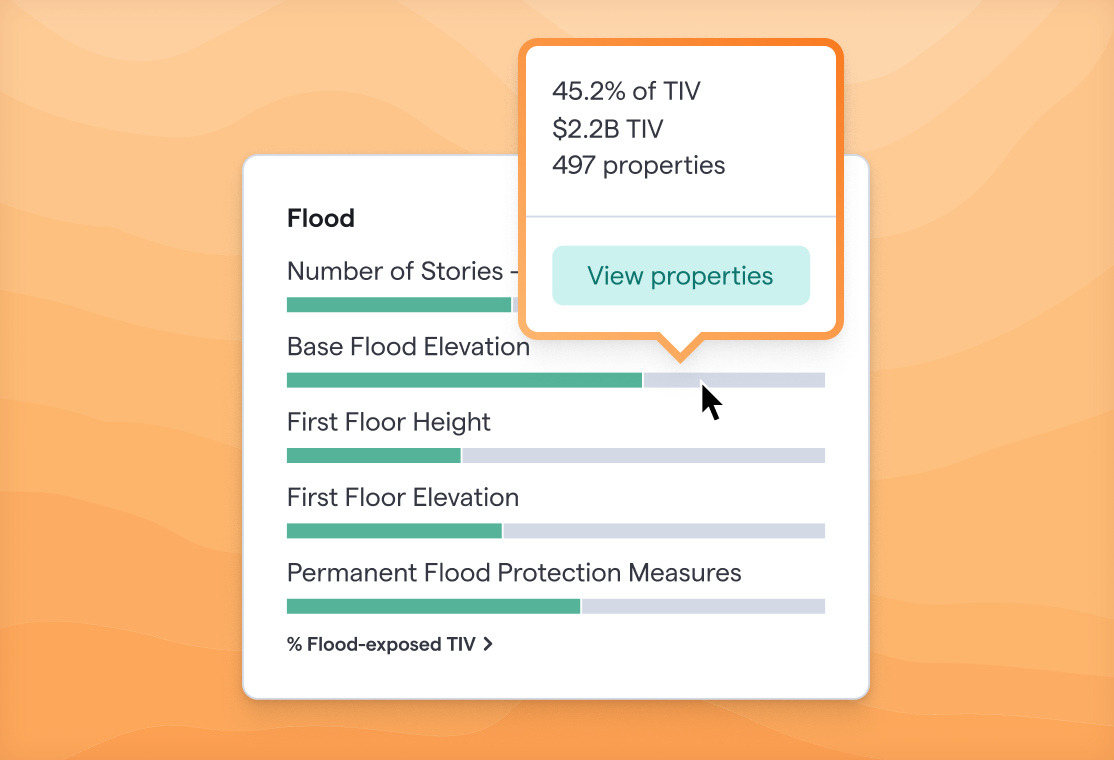
Task: Click the First Floor Height label
Action: tap(389, 422)
